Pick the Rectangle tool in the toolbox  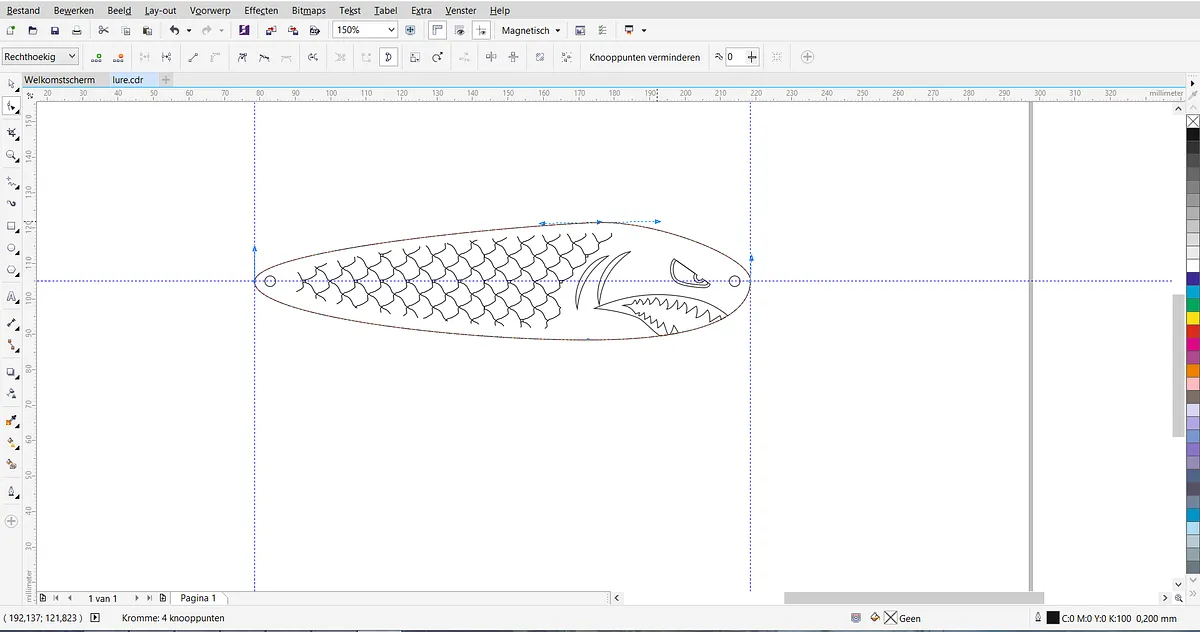click(x=11, y=226)
